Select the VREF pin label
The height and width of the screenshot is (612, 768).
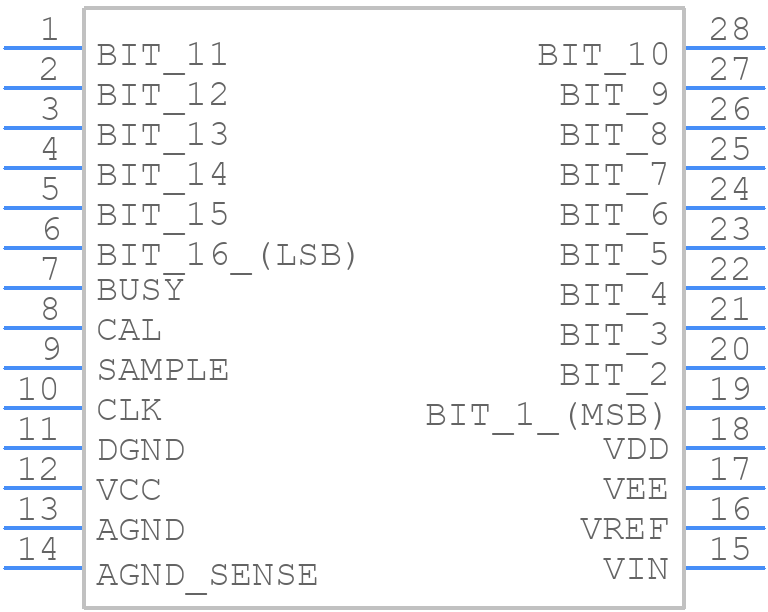click(x=624, y=529)
